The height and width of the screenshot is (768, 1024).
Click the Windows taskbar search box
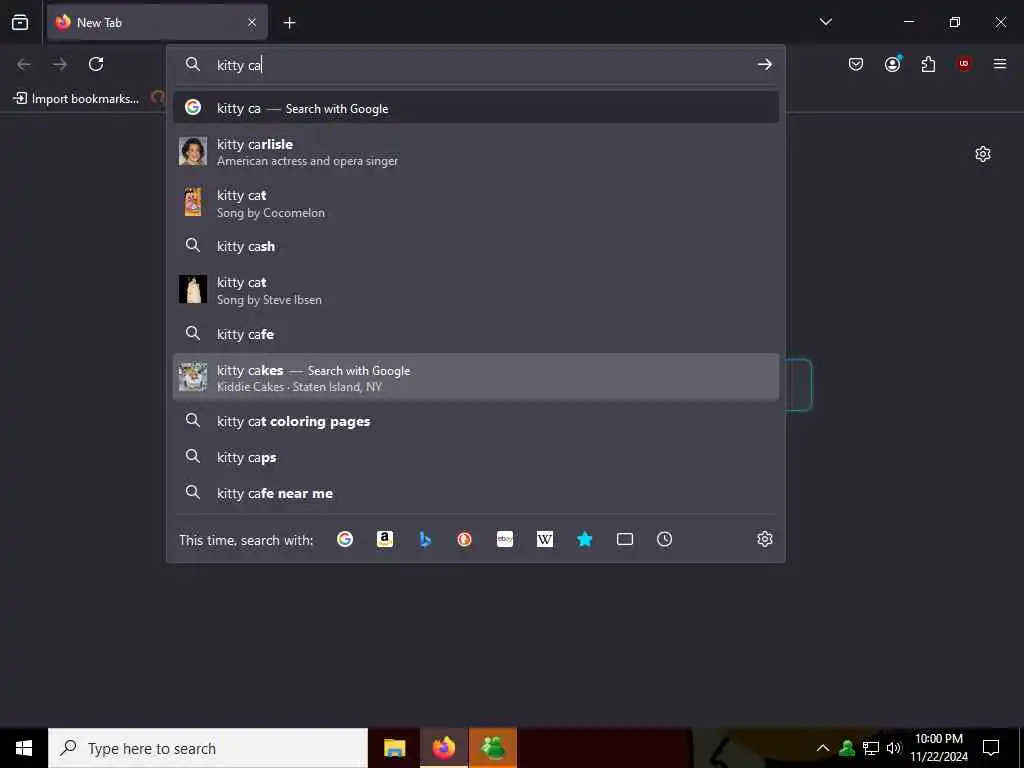pyautogui.click(x=208, y=748)
